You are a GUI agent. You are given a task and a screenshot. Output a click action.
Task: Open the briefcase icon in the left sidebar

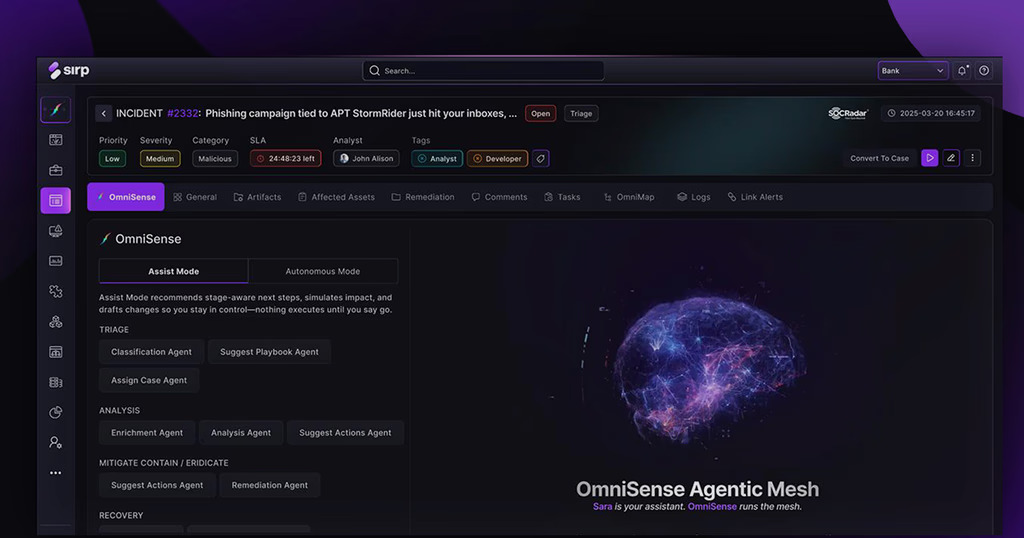click(56, 170)
